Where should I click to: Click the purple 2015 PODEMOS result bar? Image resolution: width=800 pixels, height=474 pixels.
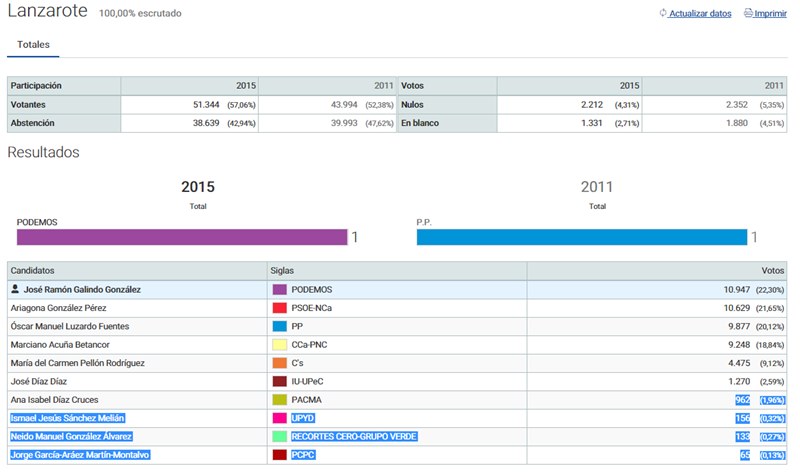pyautogui.click(x=181, y=237)
